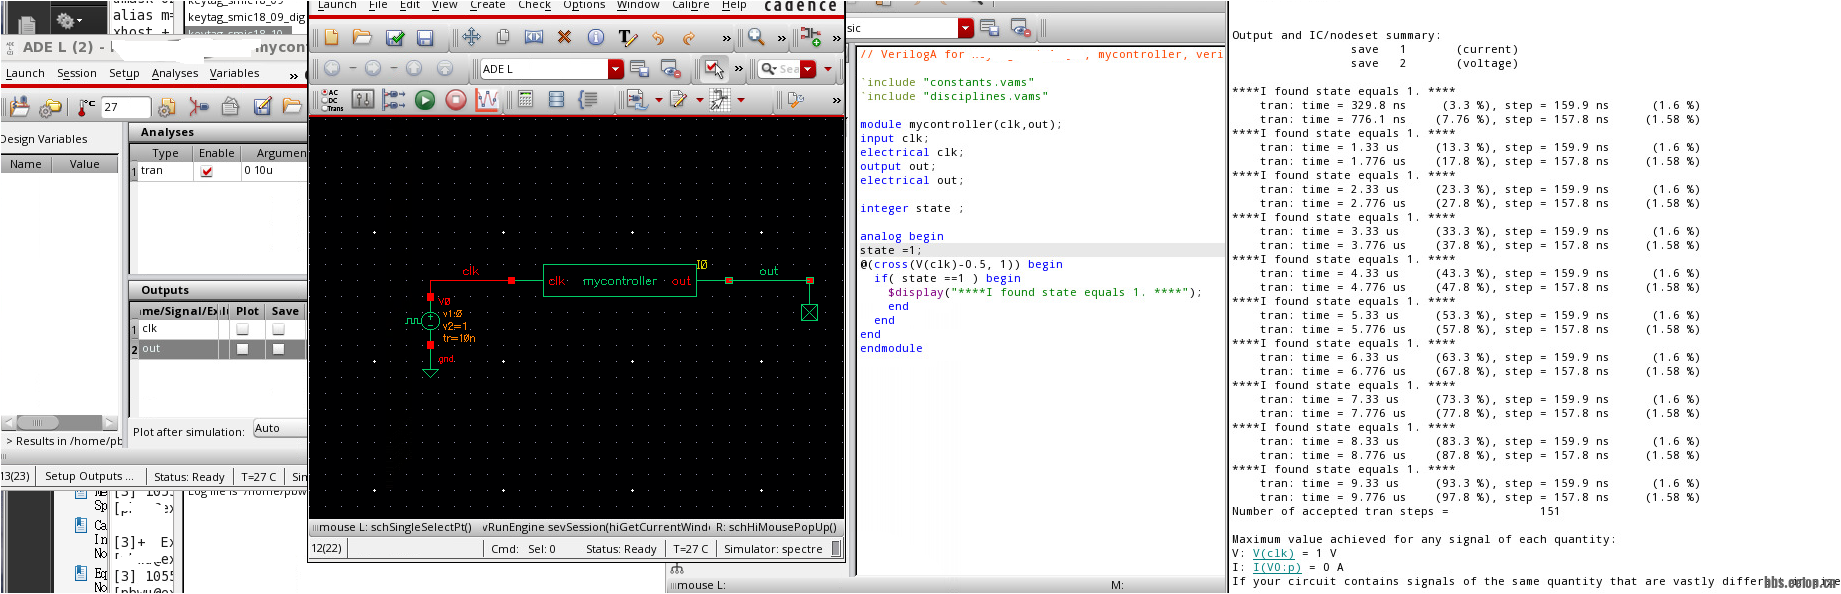Toggle the Enable checkbox for tran analysis
Viewport: 1841px width, 594px height.
[207, 171]
